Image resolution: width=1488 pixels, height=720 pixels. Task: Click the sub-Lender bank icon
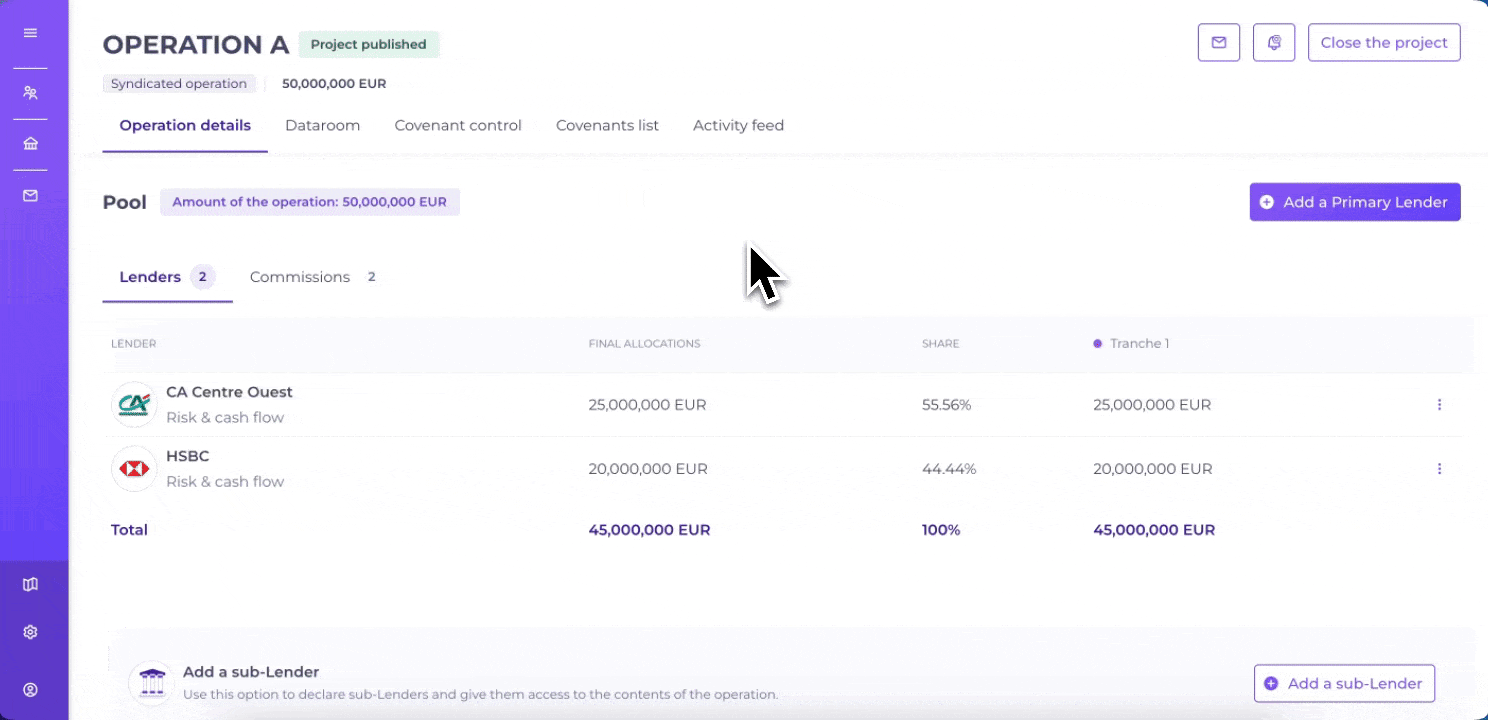tap(151, 683)
